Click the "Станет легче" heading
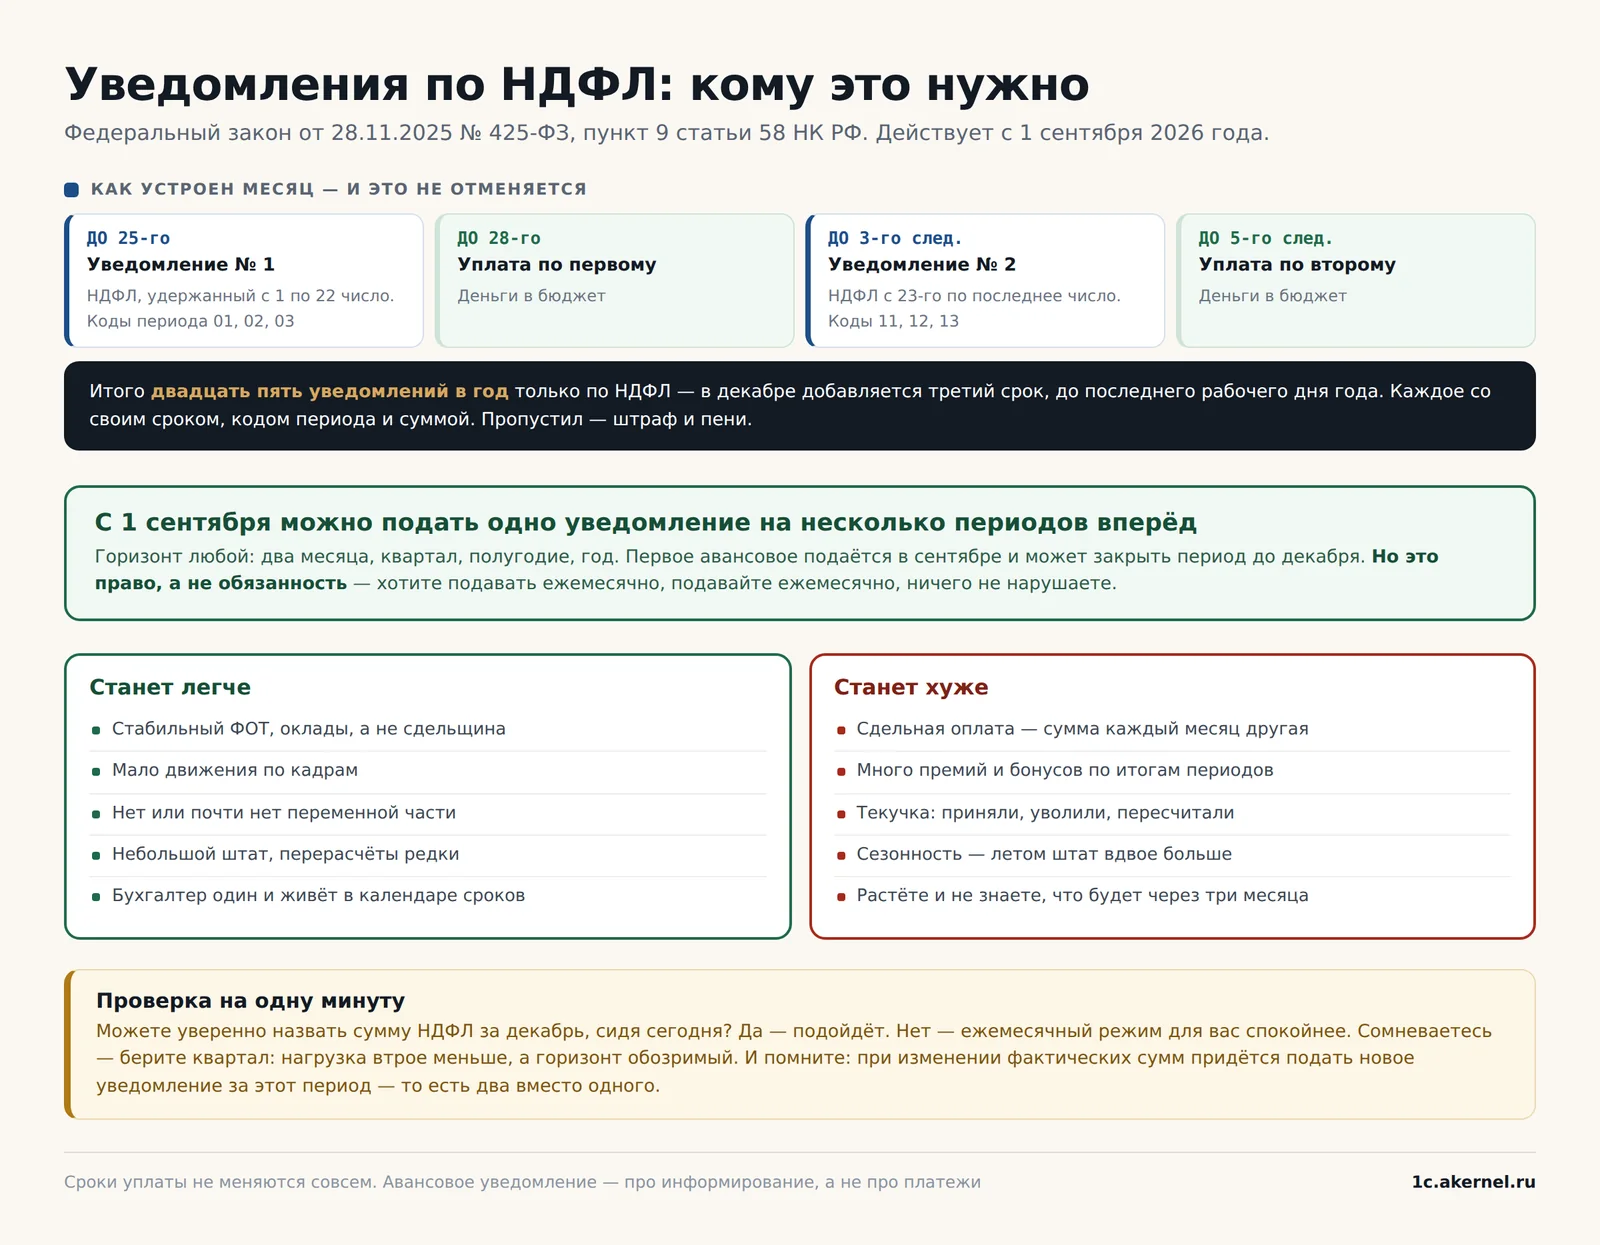The height and width of the screenshot is (1245, 1600). (170, 687)
